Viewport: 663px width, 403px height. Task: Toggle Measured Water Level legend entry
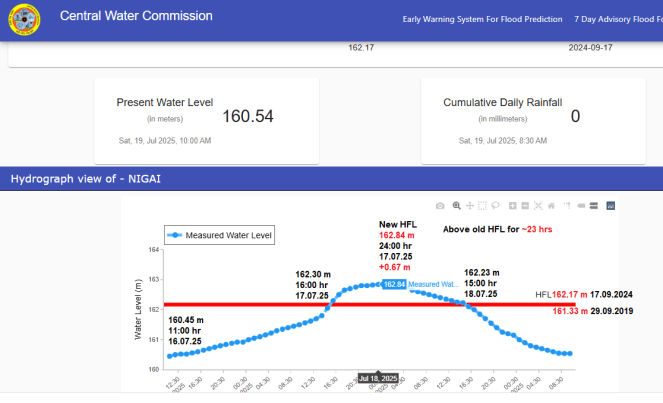click(x=220, y=235)
